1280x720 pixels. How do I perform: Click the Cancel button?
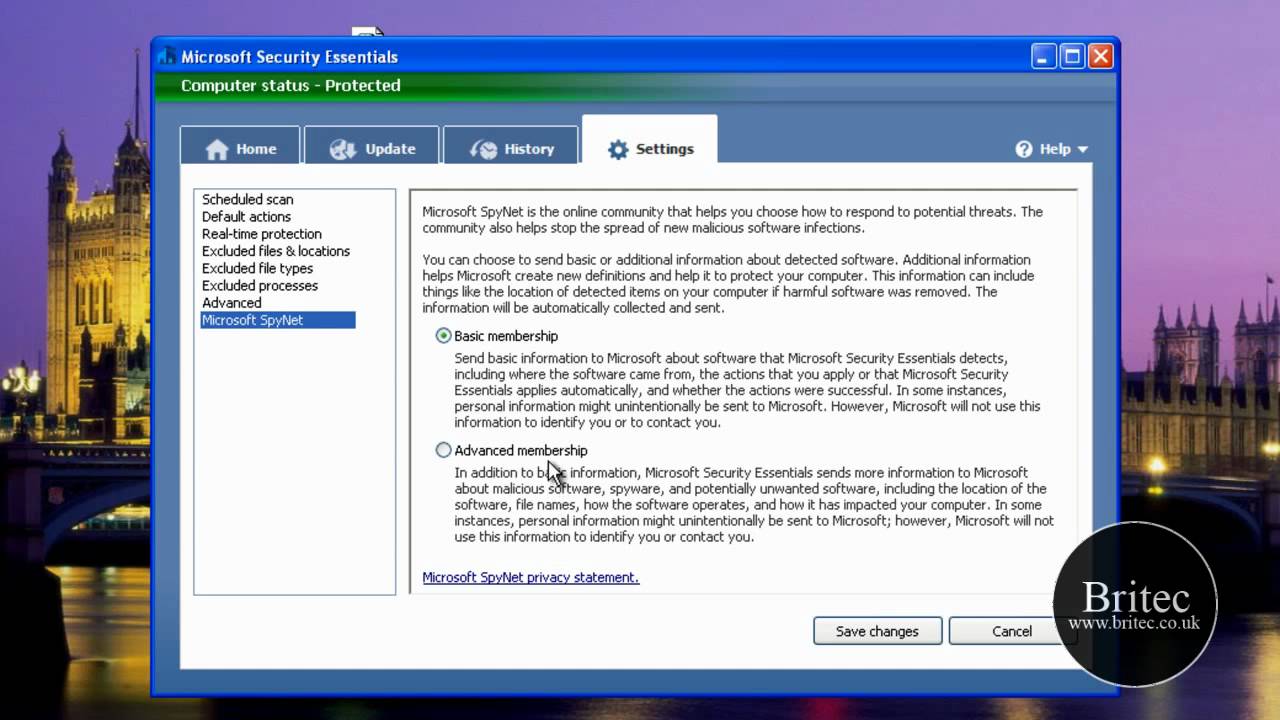coord(1011,631)
